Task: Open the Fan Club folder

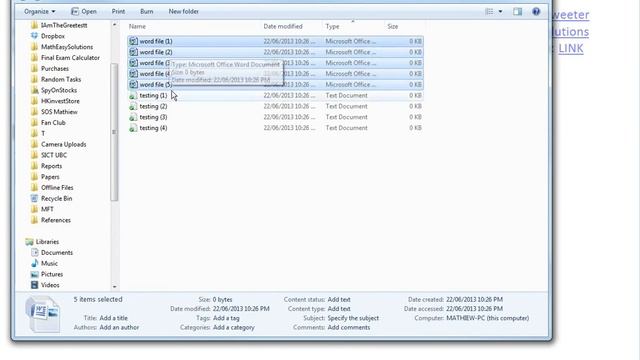Action: [x=53, y=122]
